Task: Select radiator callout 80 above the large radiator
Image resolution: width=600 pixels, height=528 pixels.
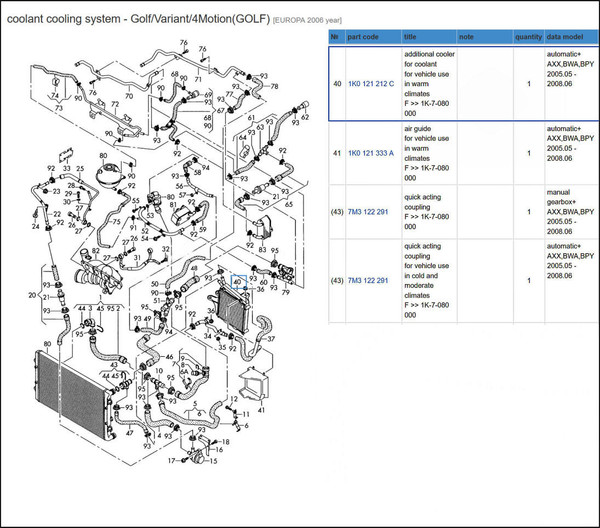Action: coord(47,344)
